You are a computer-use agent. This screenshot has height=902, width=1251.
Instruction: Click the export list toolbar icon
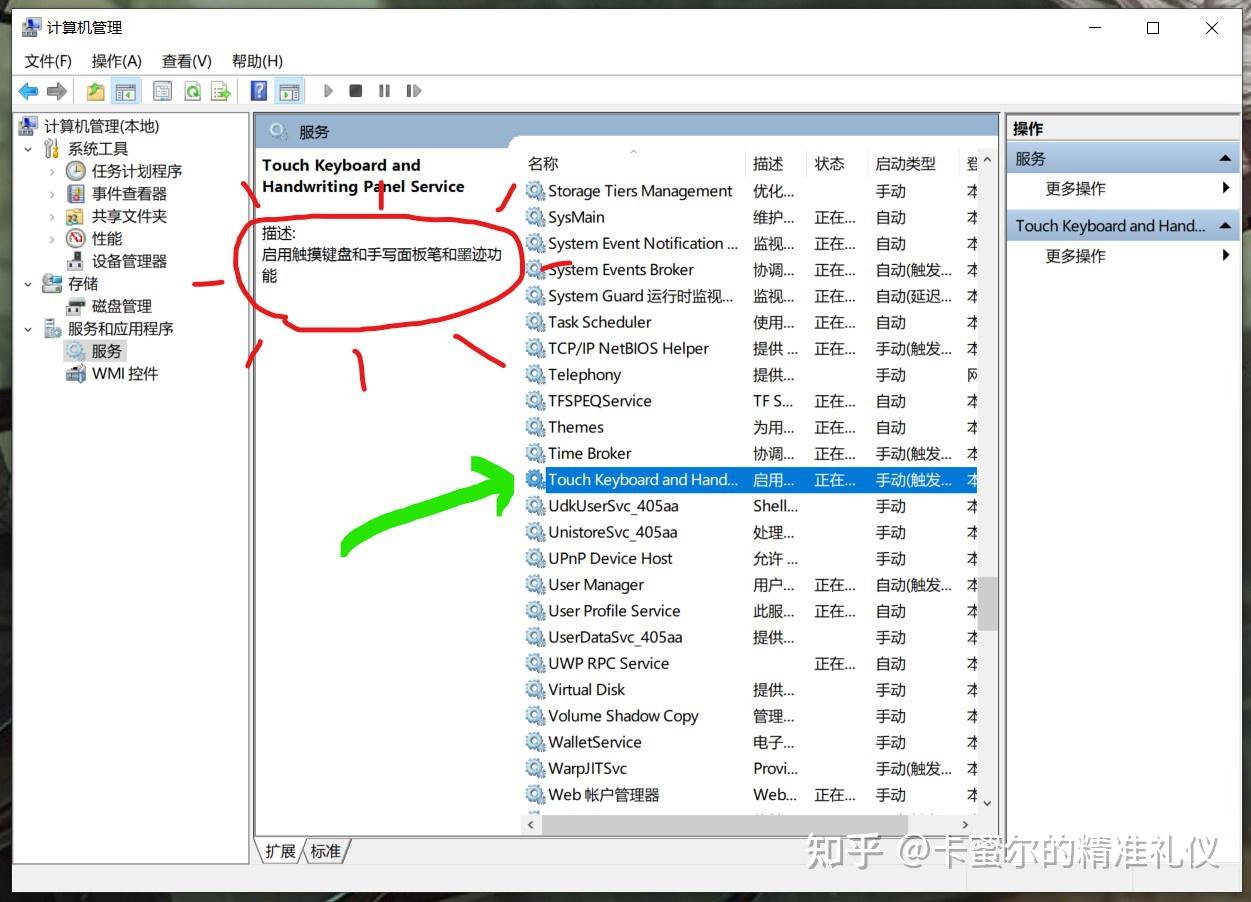pos(220,90)
